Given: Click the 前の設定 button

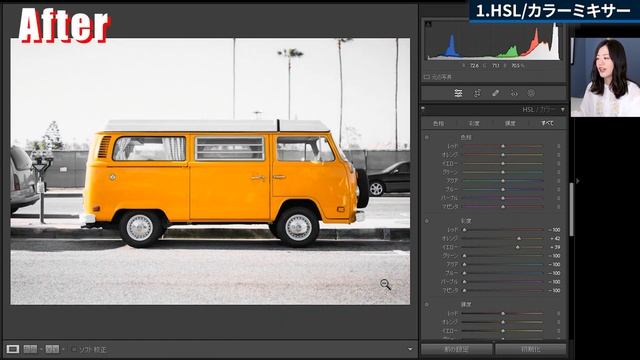Looking at the screenshot, I should [x=456, y=349].
